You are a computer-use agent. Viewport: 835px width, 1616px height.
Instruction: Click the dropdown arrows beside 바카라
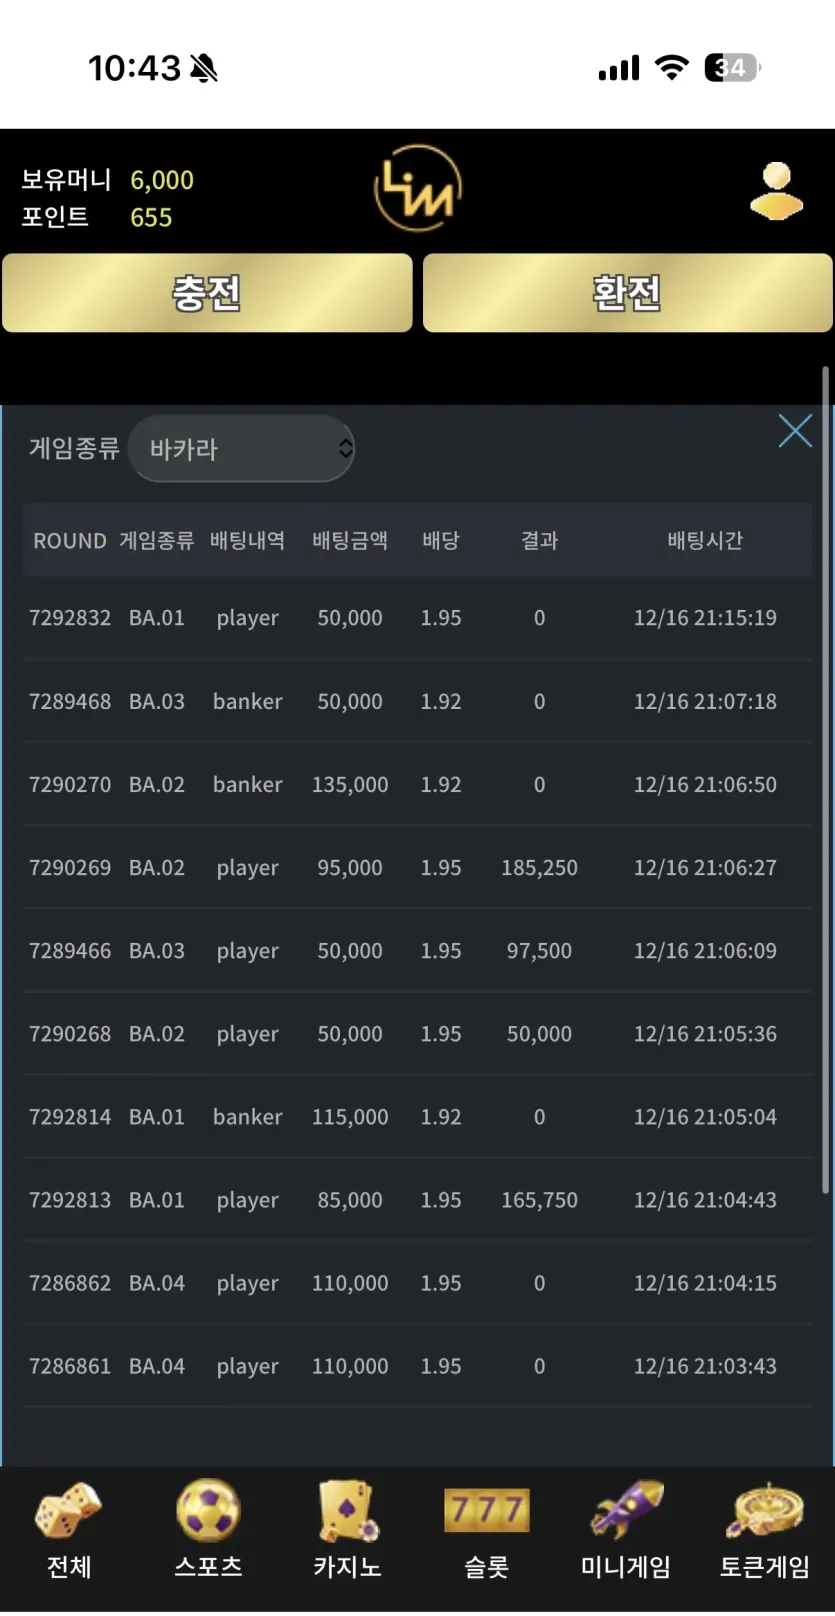click(x=345, y=448)
